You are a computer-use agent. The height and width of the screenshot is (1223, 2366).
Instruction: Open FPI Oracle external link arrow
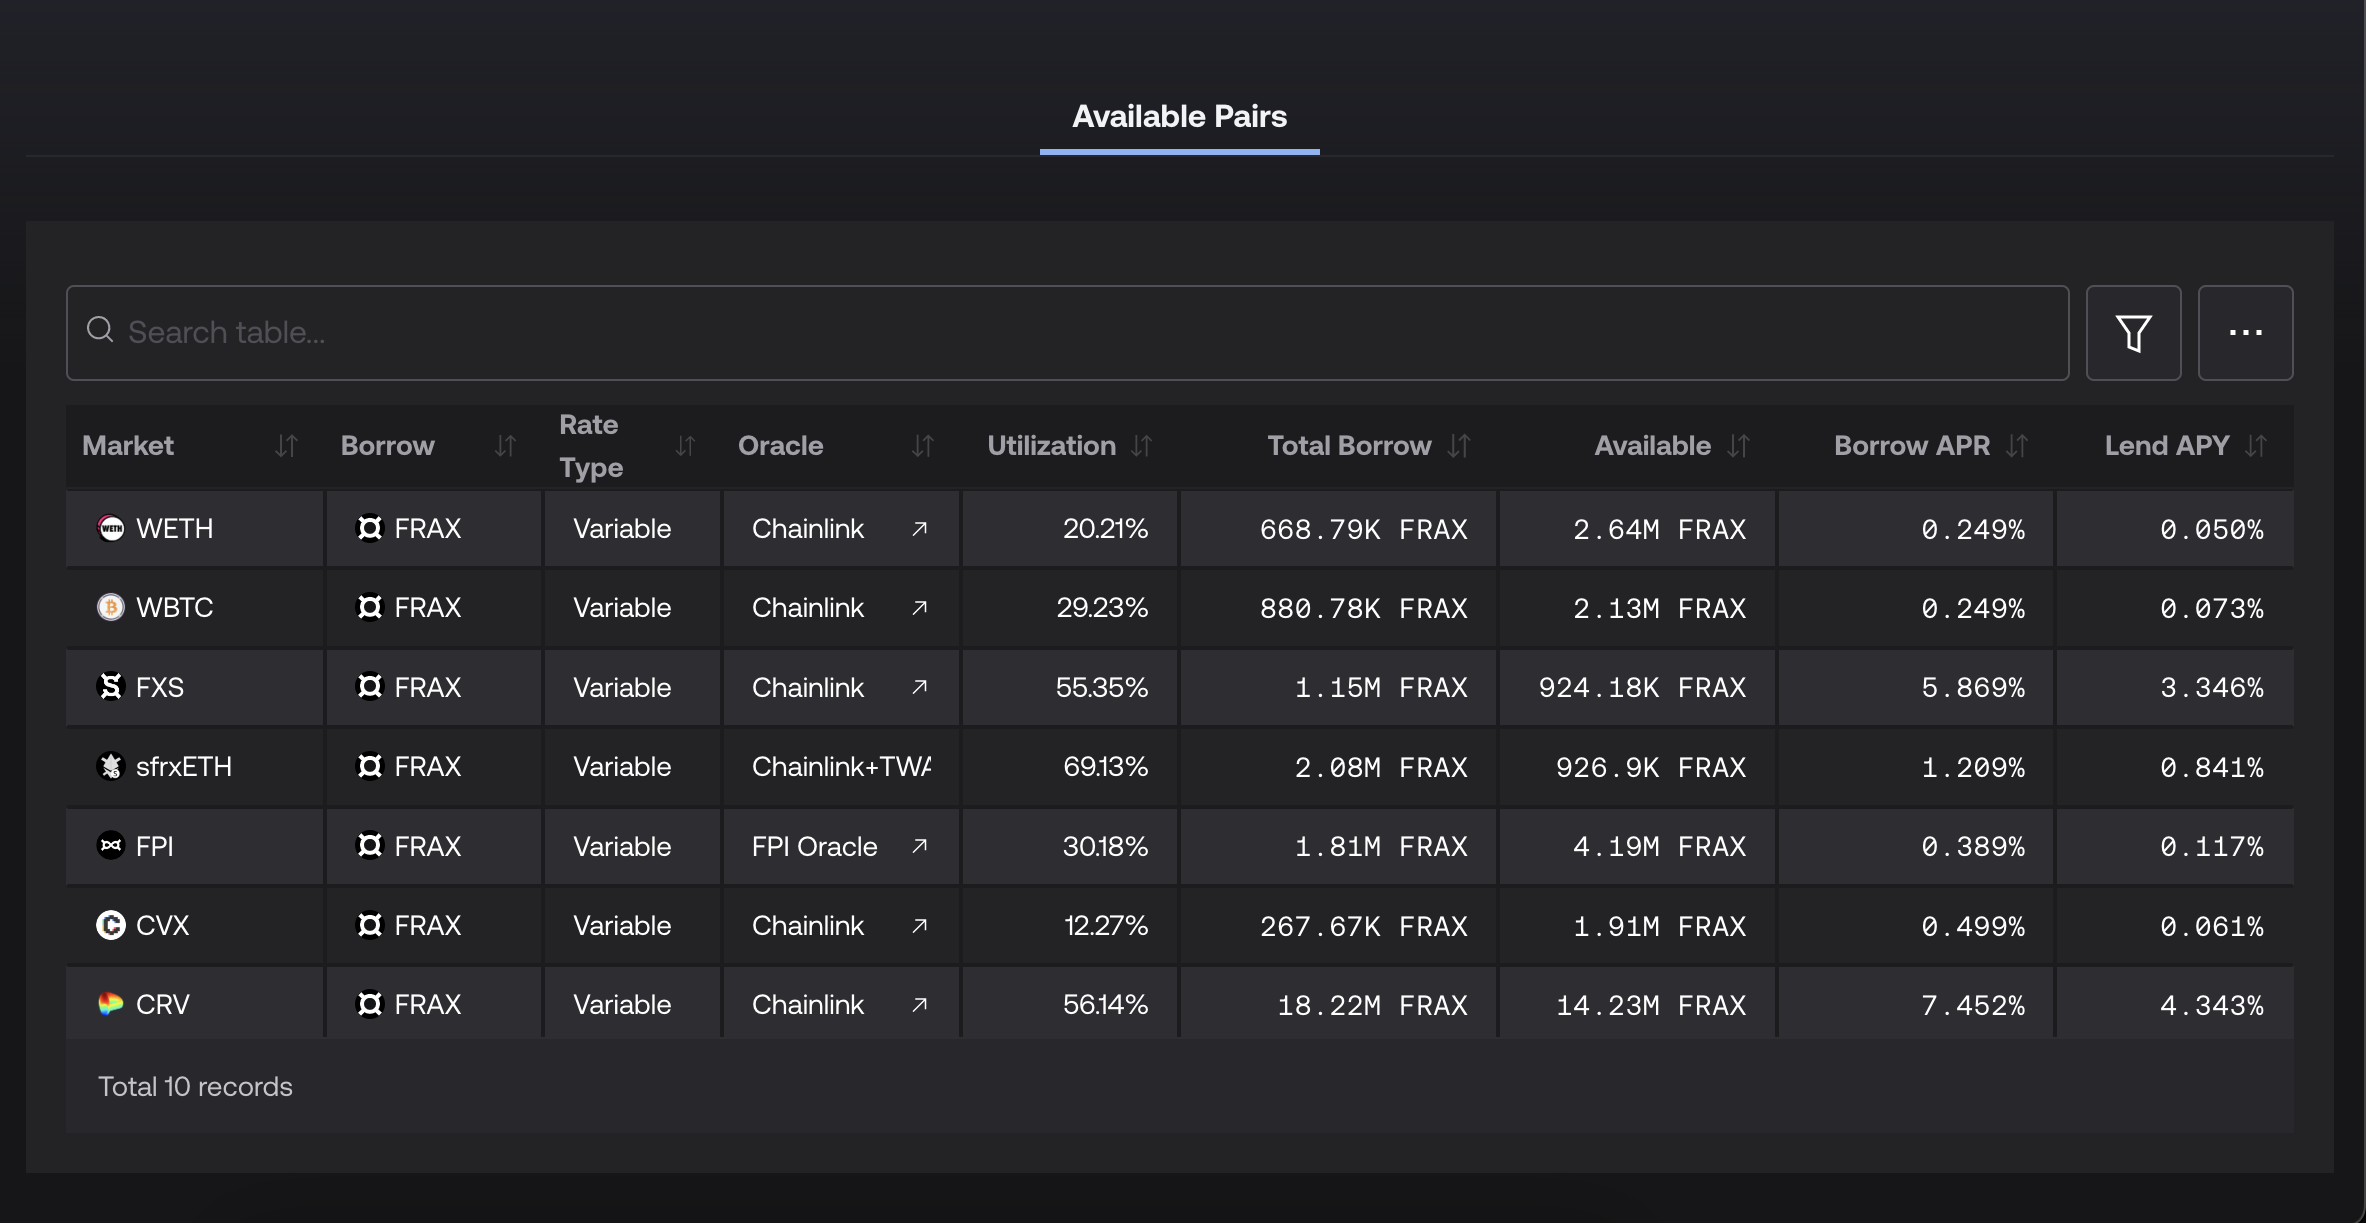(920, 846)
